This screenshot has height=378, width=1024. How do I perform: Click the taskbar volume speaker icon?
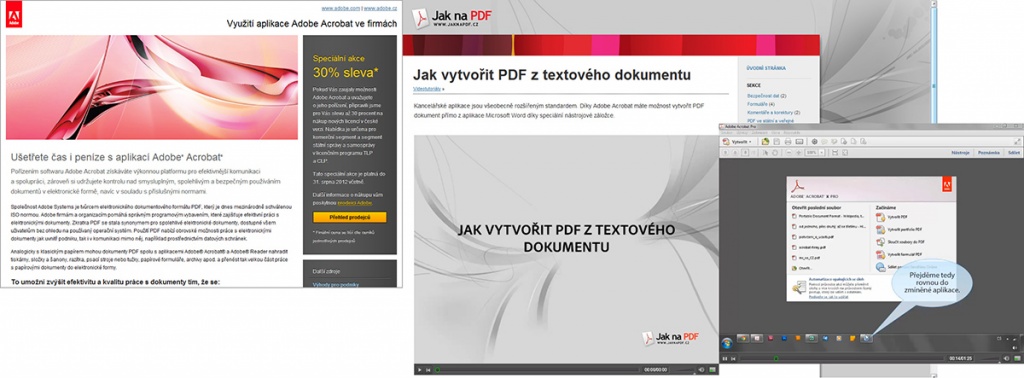coord(1015,348)
